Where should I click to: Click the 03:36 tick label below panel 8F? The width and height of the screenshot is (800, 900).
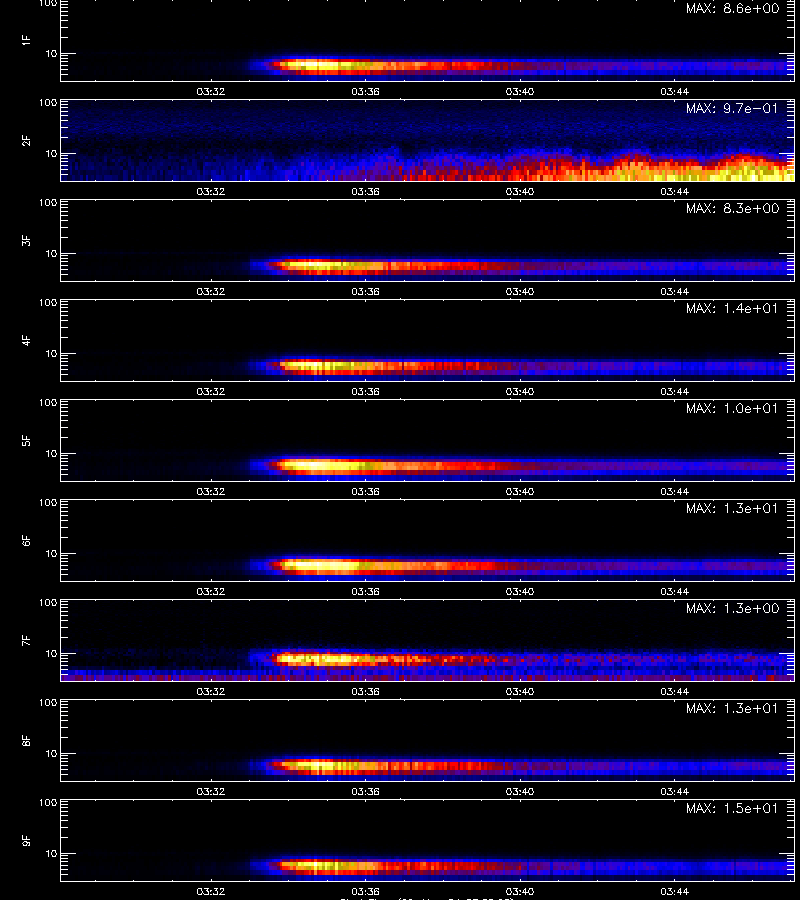pos(366,791)
